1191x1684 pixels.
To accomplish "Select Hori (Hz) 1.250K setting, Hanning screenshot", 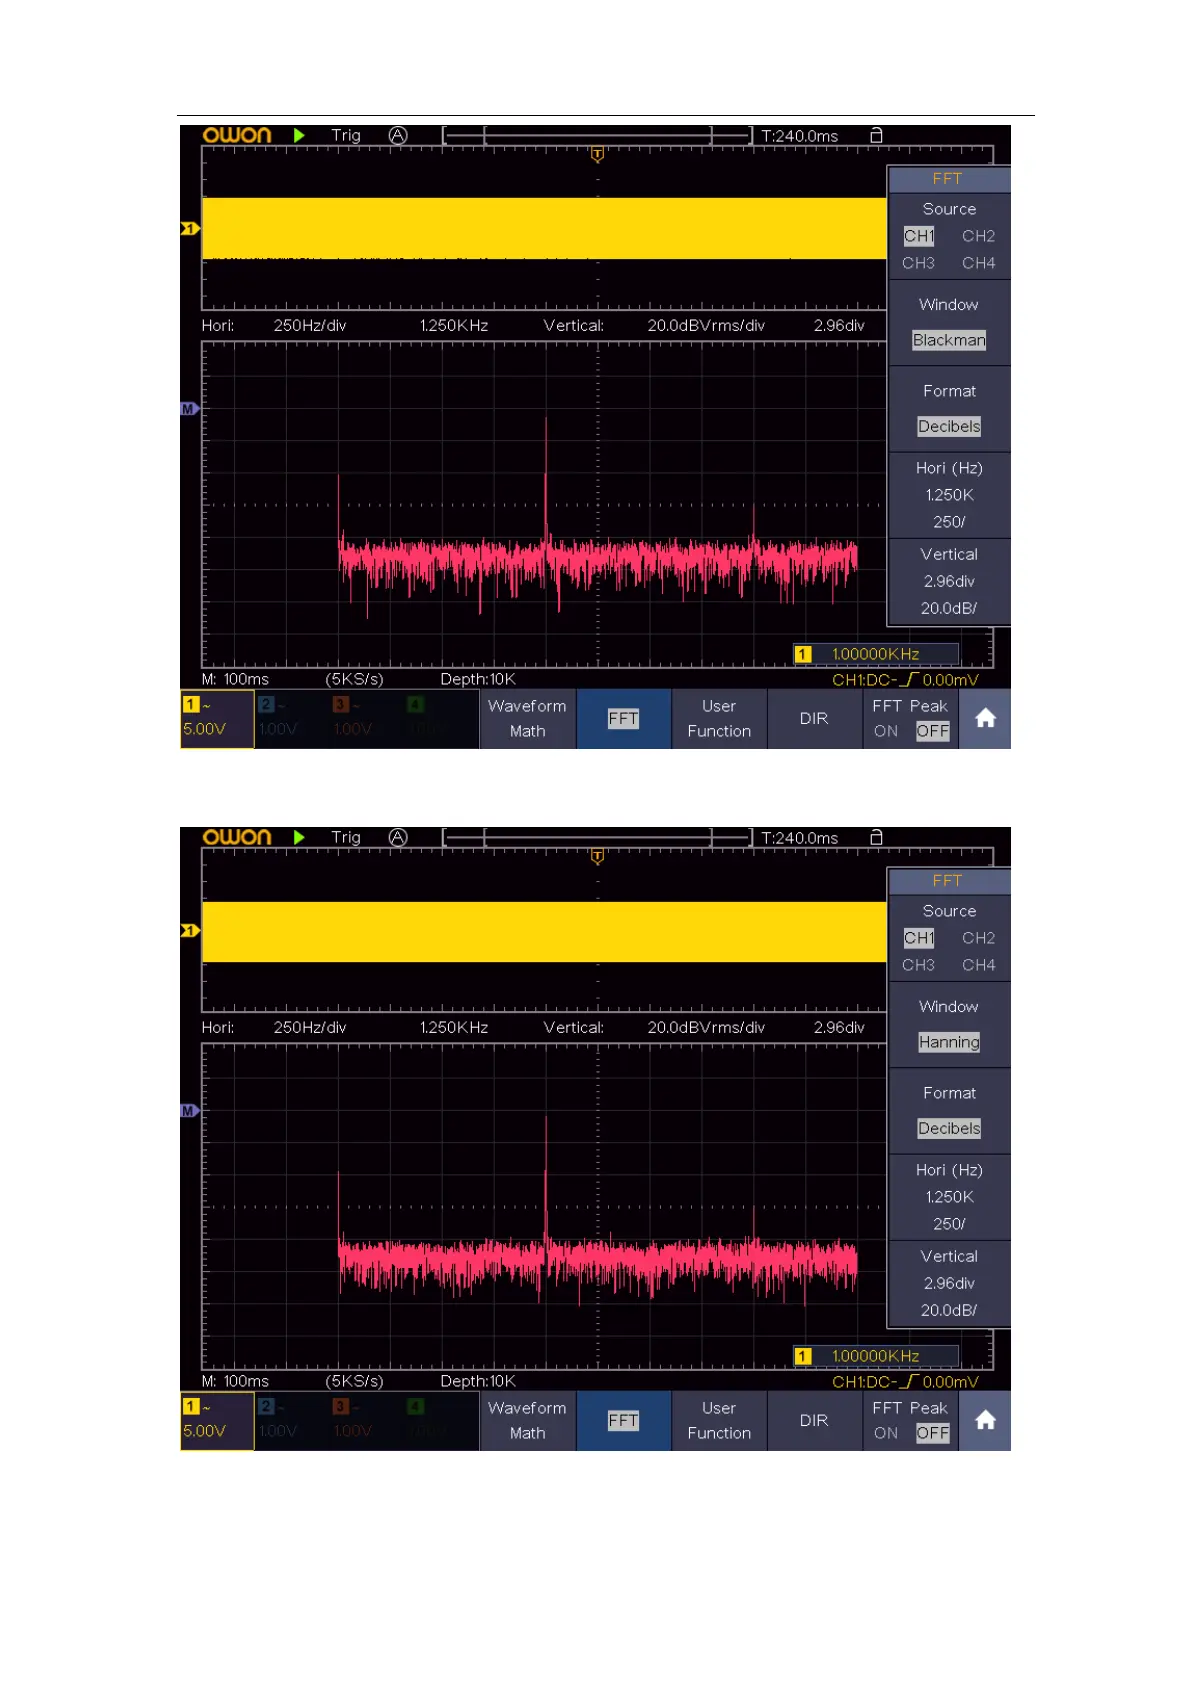I will (949, 1197).
